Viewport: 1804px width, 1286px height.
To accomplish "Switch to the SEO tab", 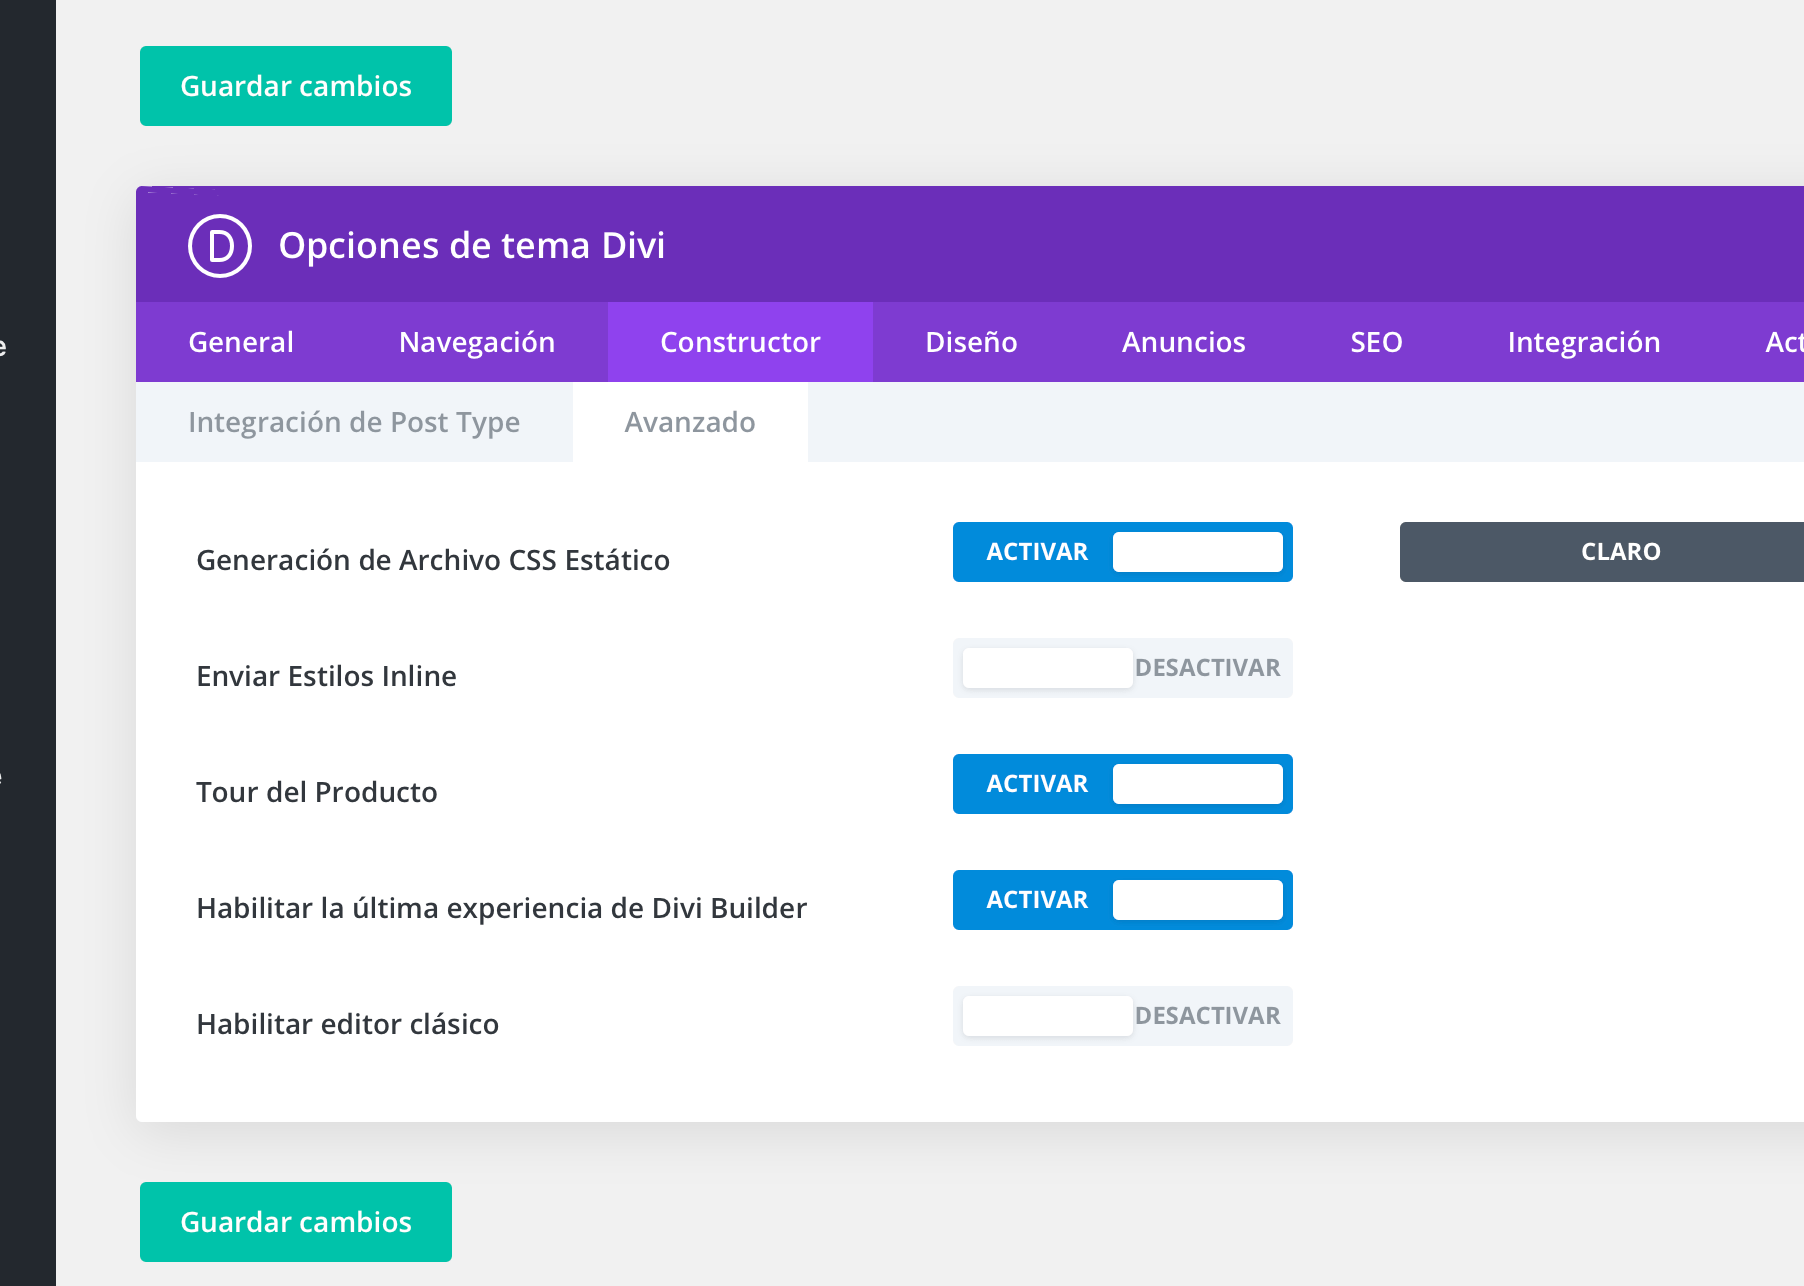I will coord(1376,342).
